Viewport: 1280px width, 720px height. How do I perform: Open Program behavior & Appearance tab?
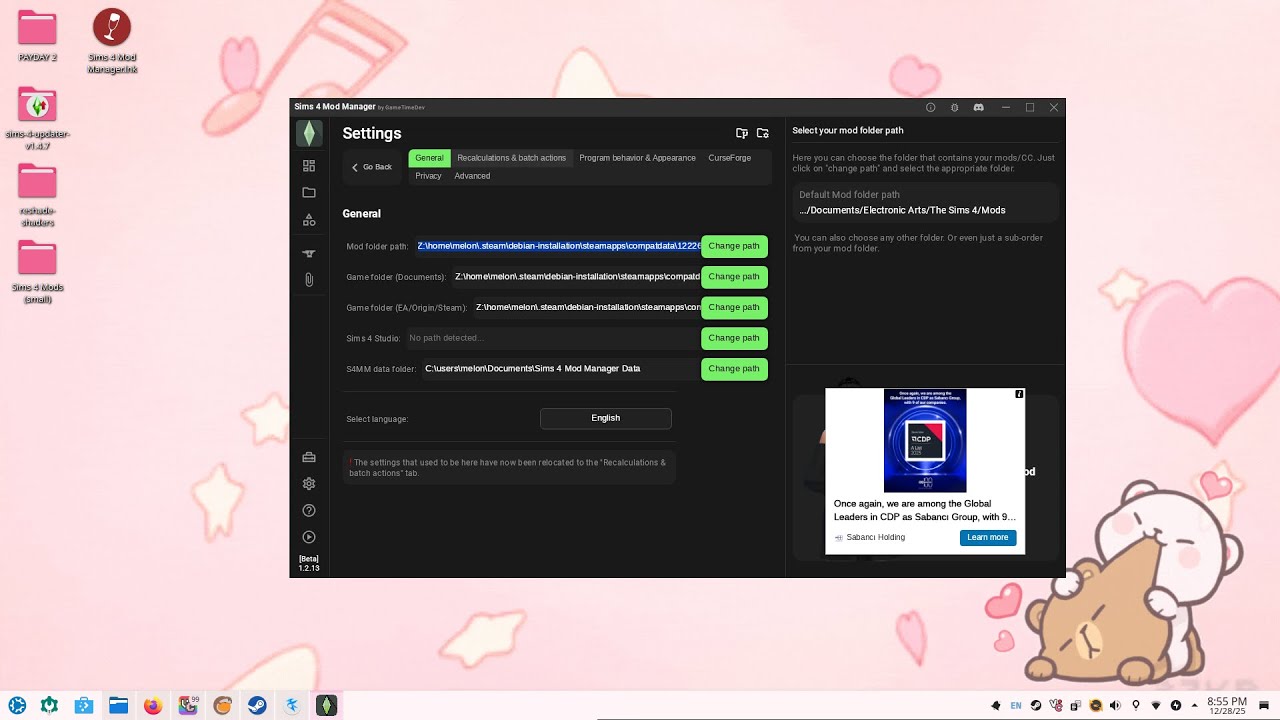tap(637, 158)
